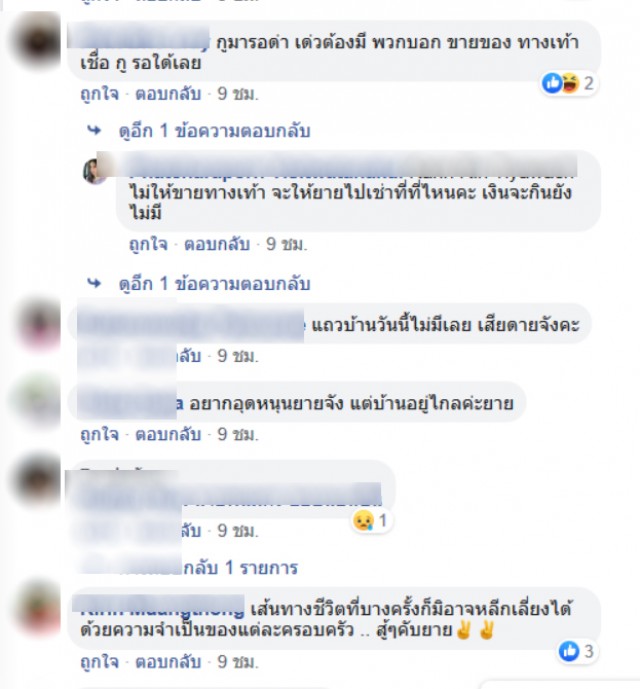Like the nested reply comment via 'ถูกใจ'

(148, 244)
